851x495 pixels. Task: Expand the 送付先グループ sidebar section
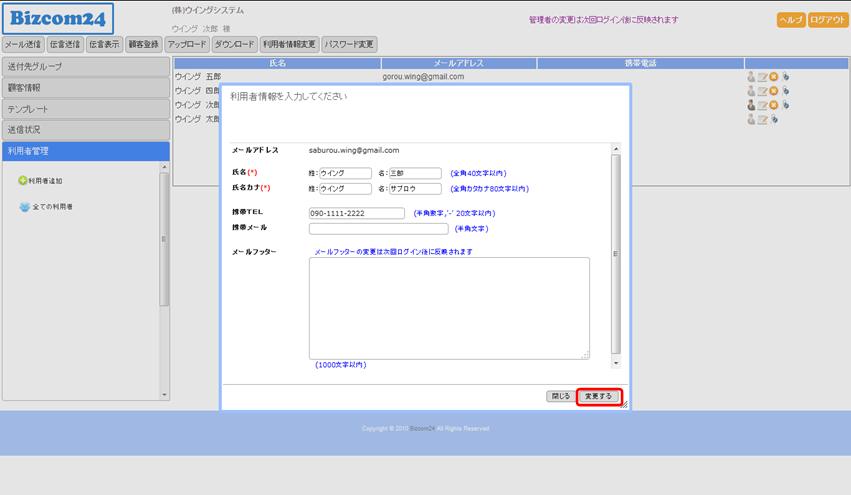[x=85, y=66]
